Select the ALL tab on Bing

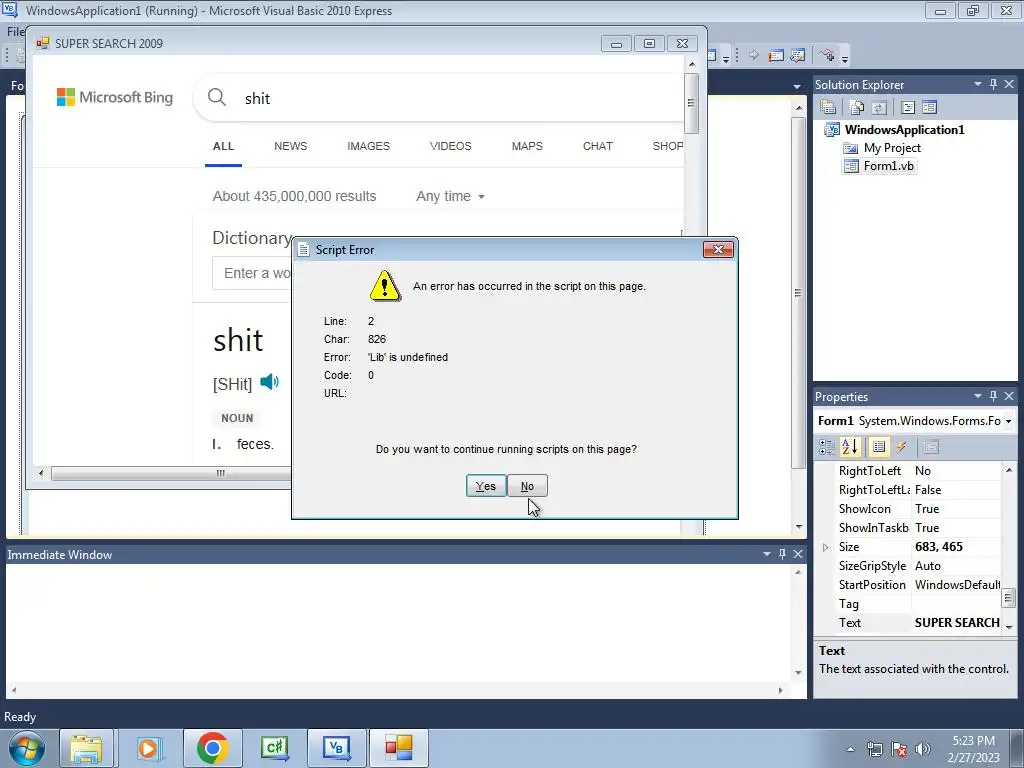(223, 146)
